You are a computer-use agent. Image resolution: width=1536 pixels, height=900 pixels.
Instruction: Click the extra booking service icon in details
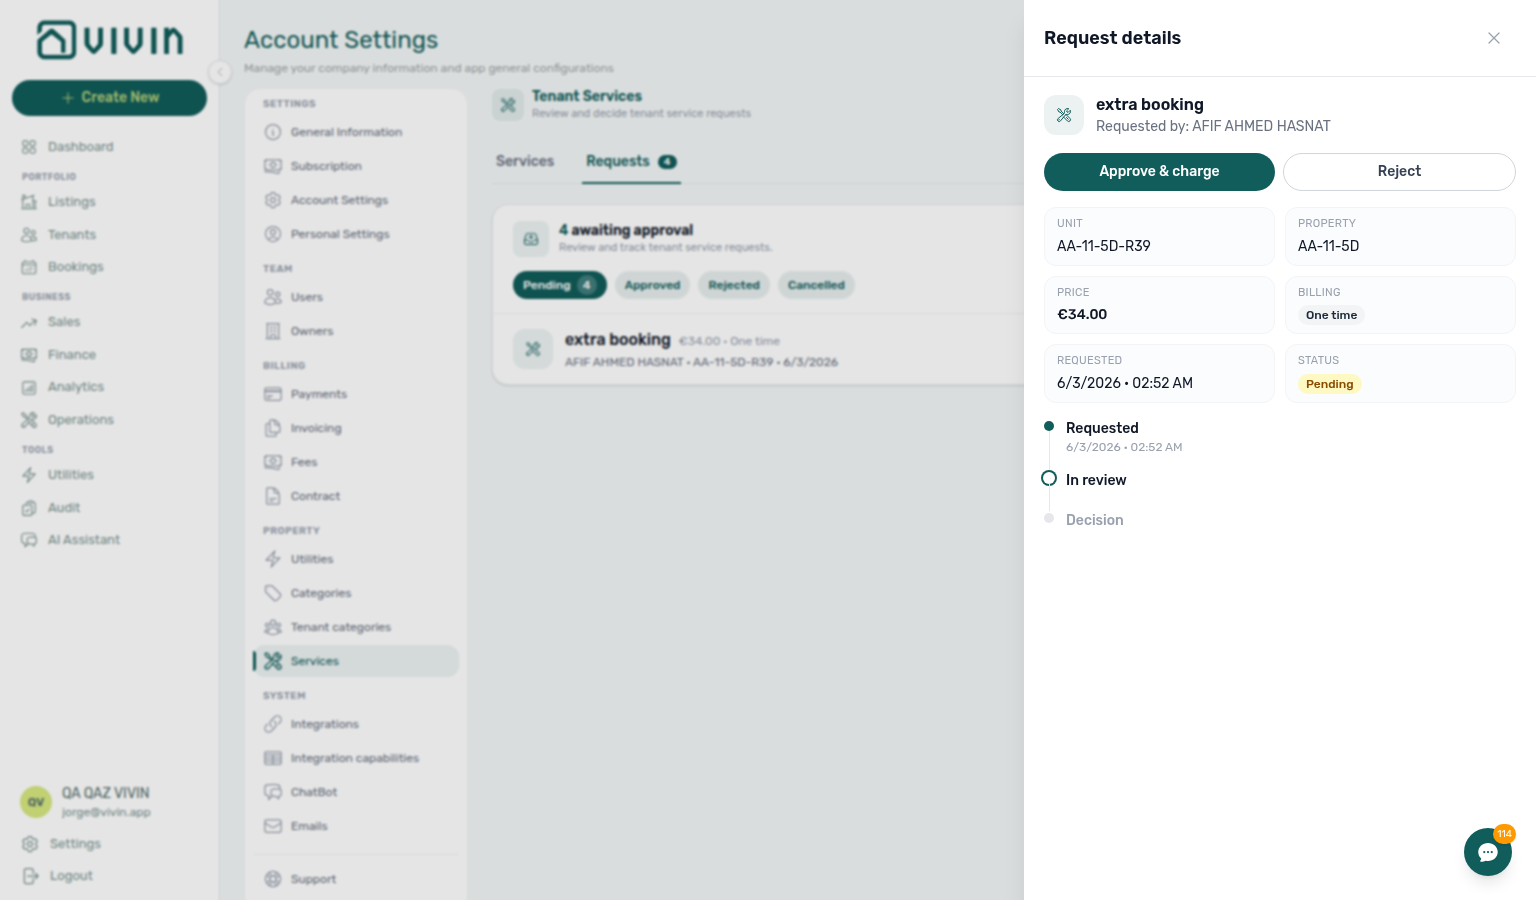1064,115
